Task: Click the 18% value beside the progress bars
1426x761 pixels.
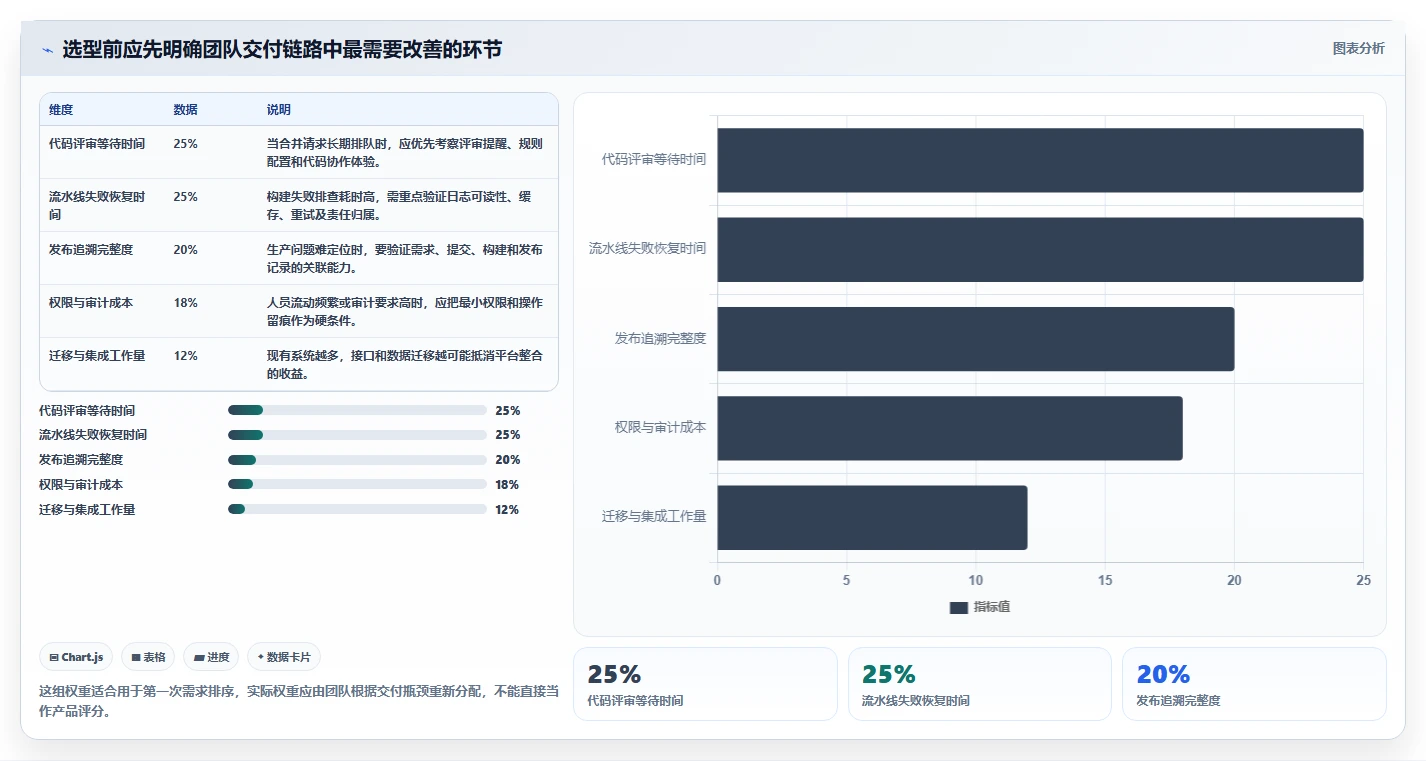Action: pyautogui.click(x=507, y=485)
